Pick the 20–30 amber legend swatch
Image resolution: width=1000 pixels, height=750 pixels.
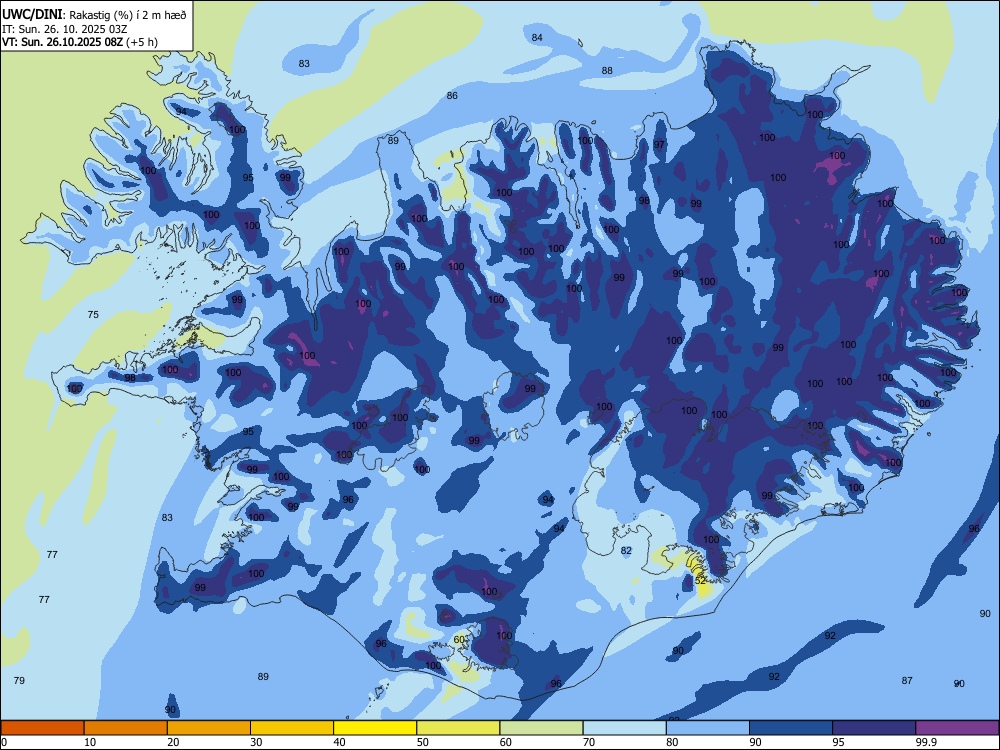tap(209, 728)
